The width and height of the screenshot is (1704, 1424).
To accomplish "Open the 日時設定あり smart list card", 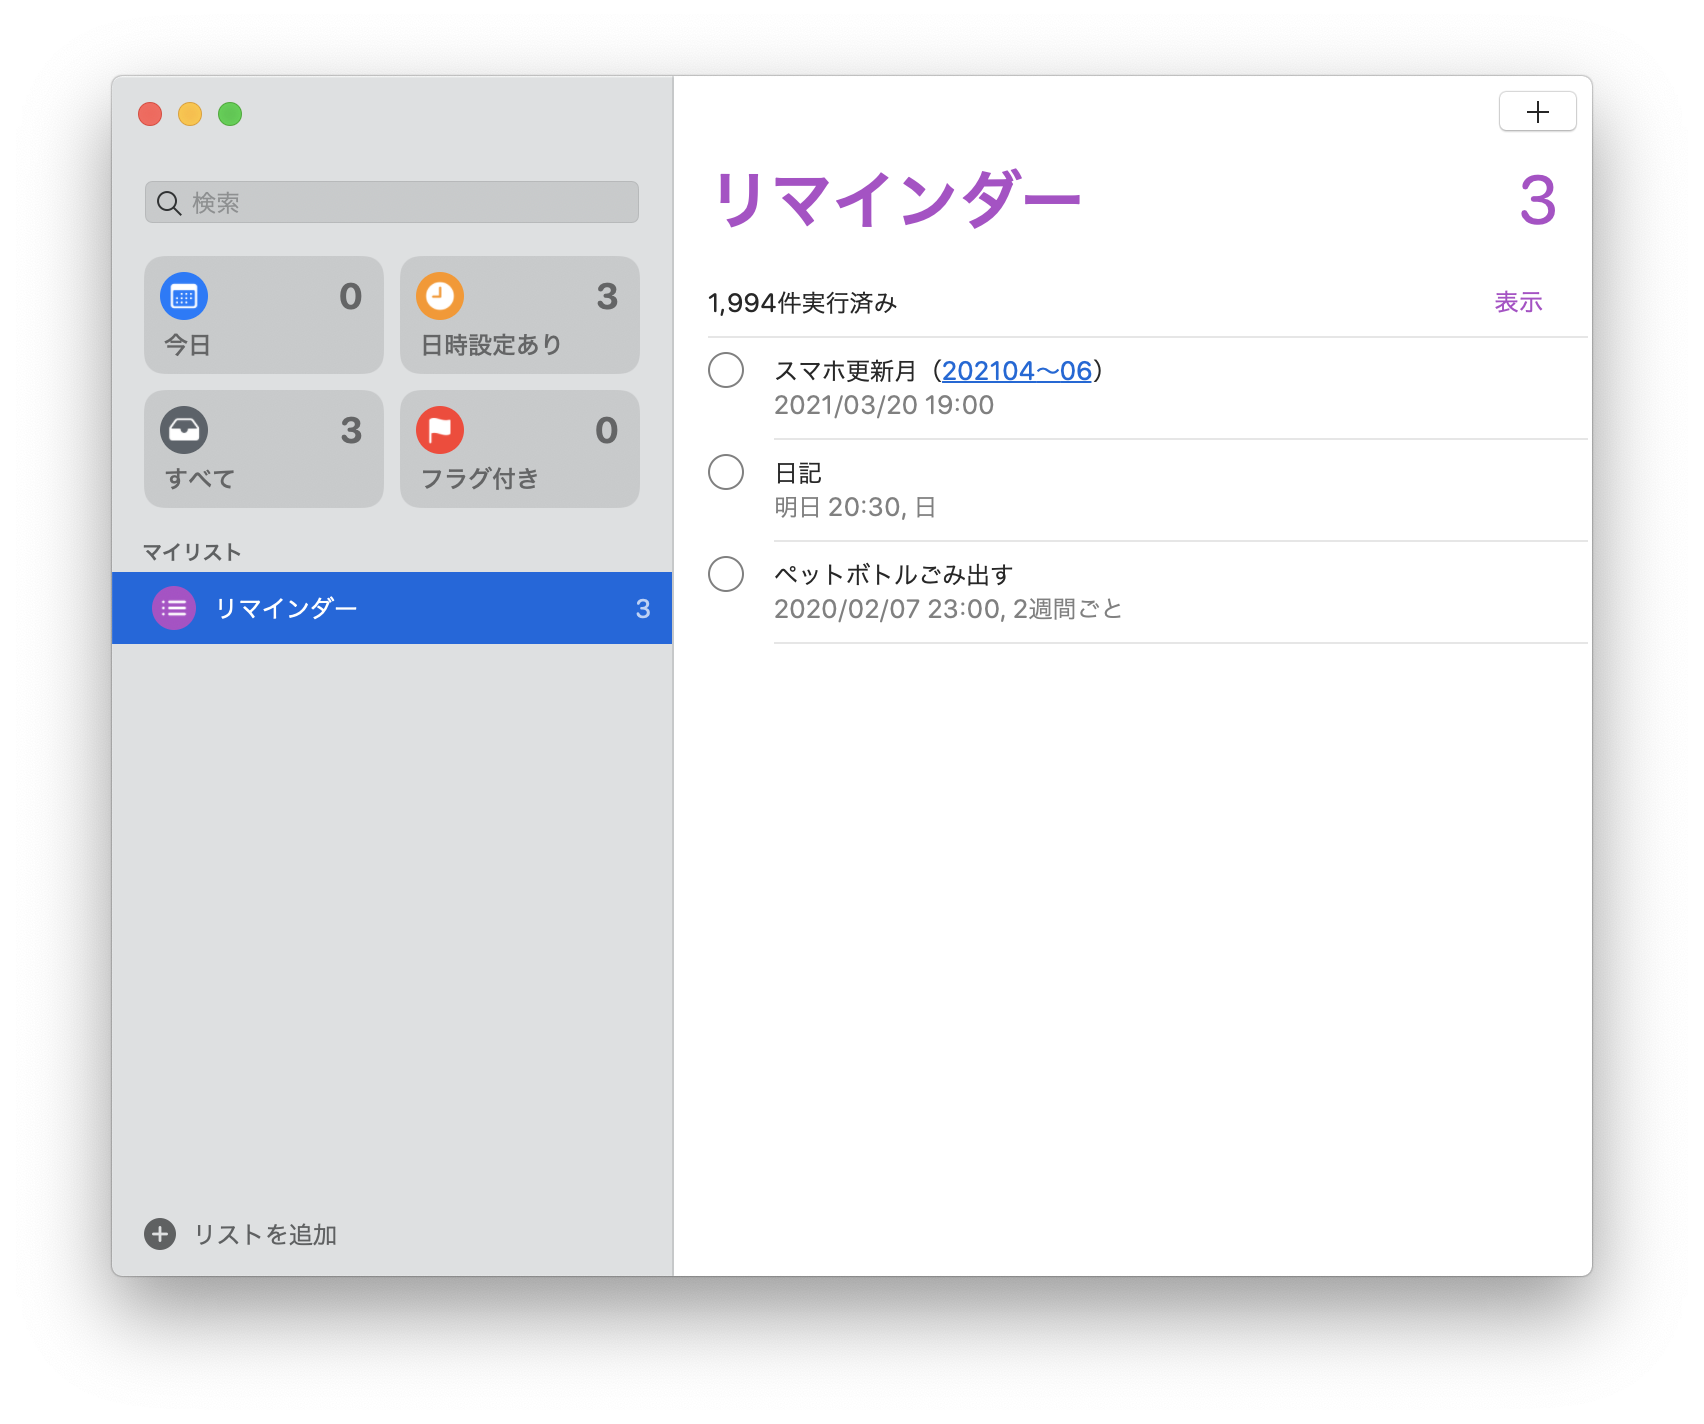I will pyautogui.click(x=520, y=315).
